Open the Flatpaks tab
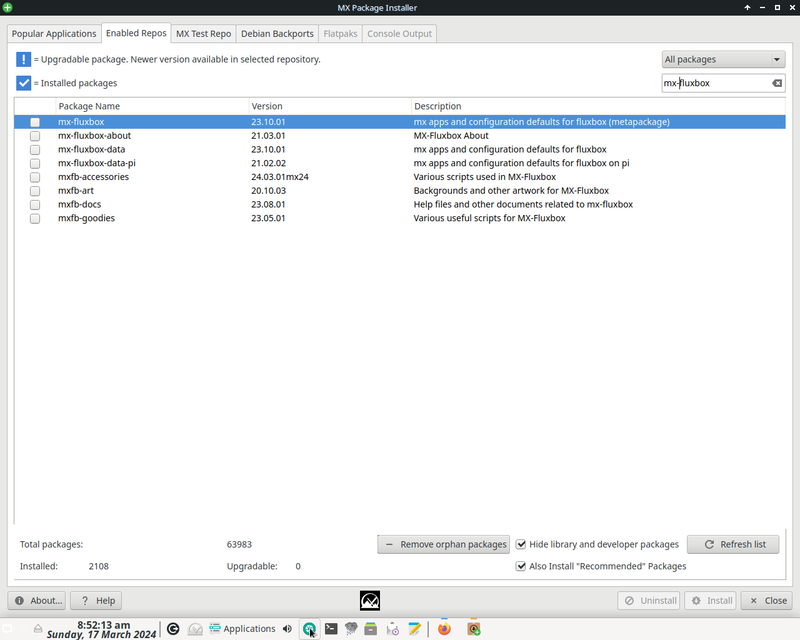800x640 pixels. [340, 34]
